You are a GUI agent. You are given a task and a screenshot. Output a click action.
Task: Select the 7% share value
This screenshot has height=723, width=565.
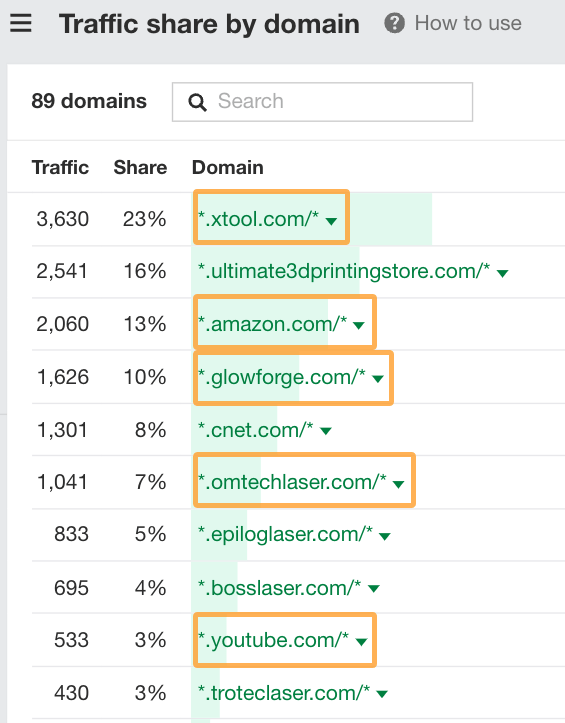[x=150, y=482]
